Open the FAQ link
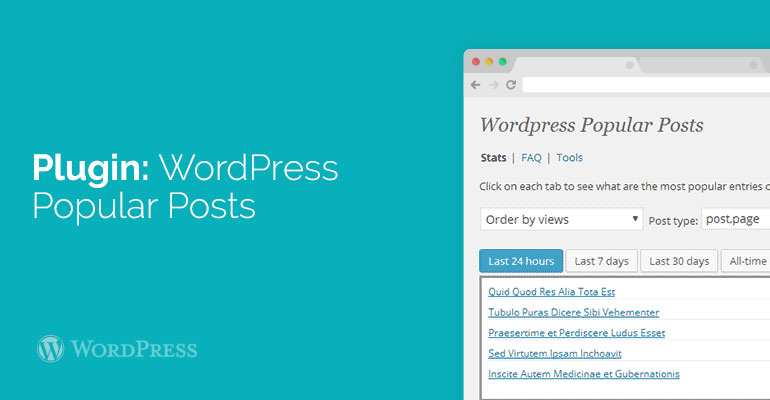The height and width of the screenshot is (400, 770). point(531,158)
